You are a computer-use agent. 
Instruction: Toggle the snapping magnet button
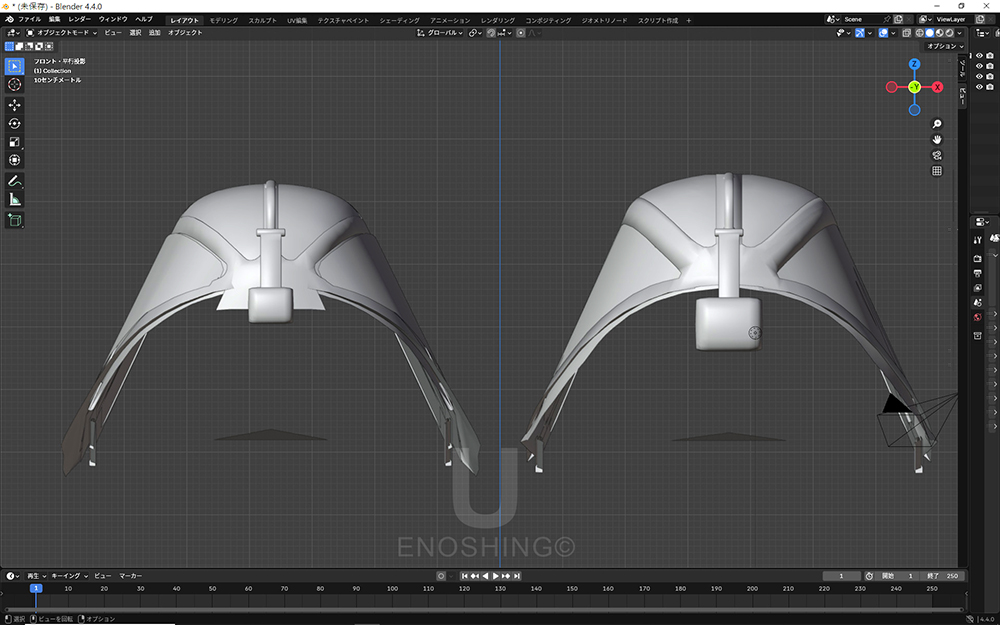491,33
